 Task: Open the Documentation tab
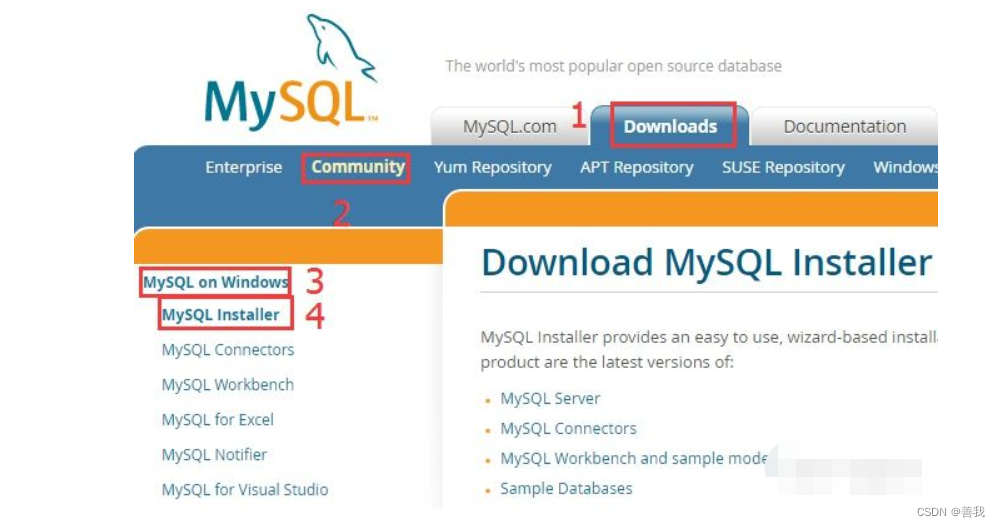844,126
